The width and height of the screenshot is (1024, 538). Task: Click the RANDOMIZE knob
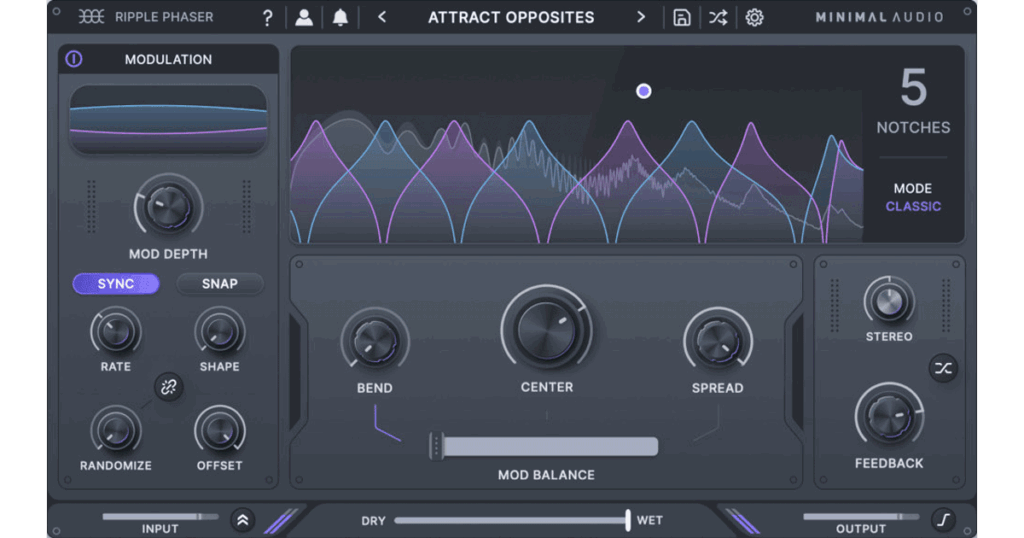116,430
